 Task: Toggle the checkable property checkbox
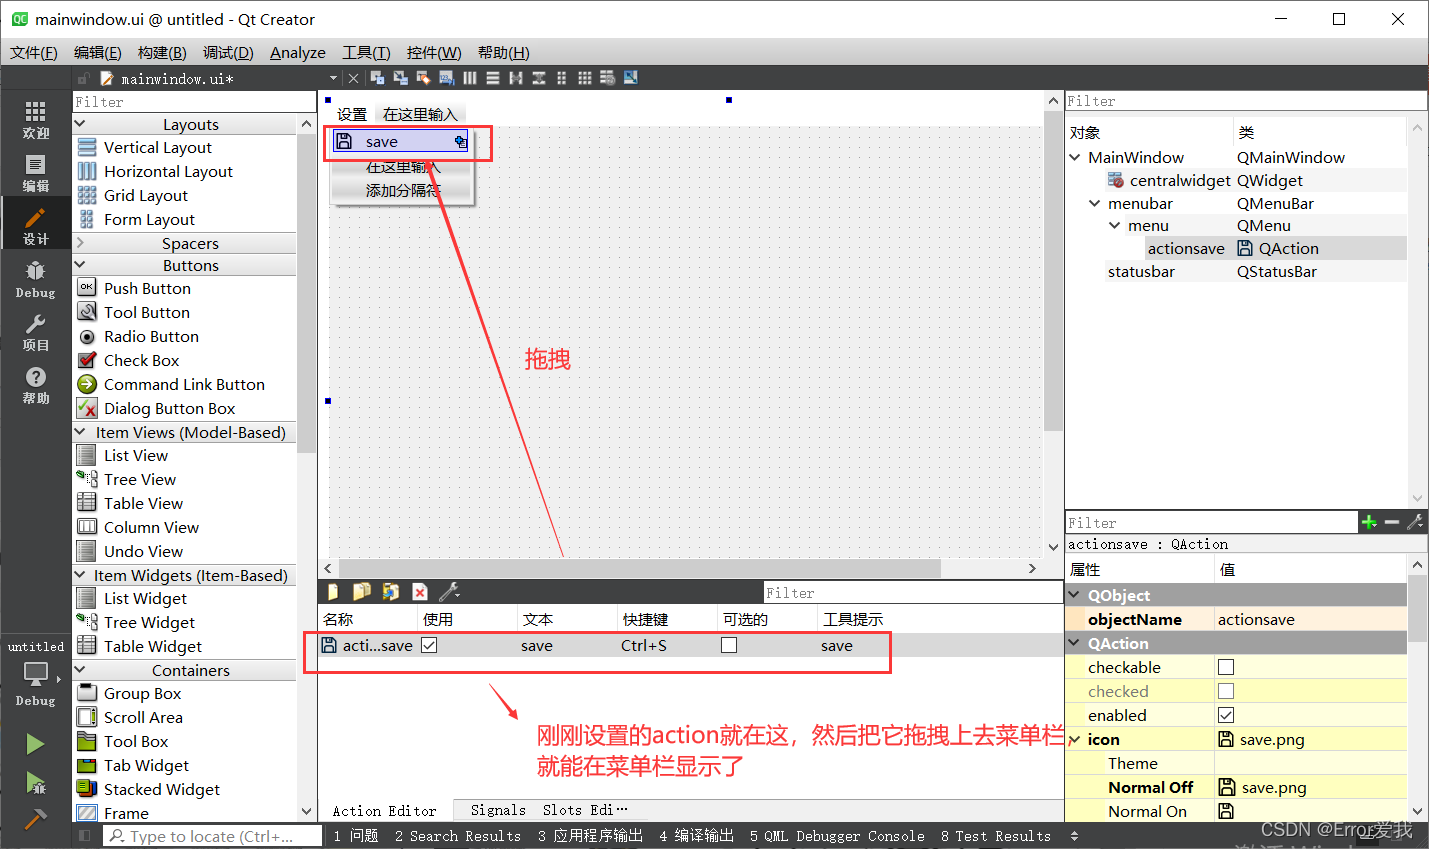click(1226, 667)
